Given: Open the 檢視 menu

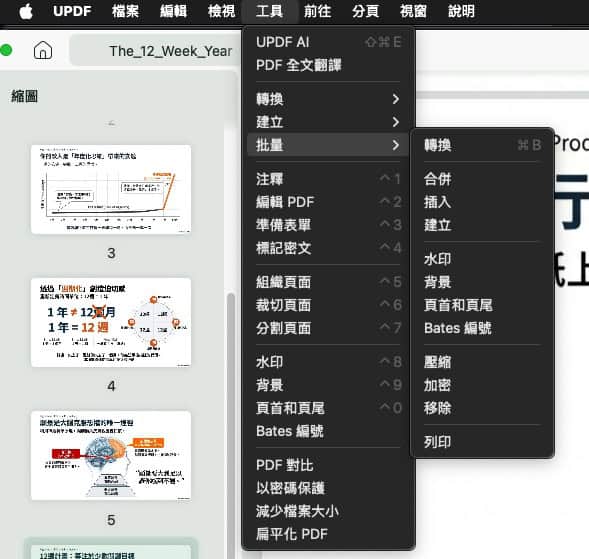Looking at the screenshot, I should tap(221, 11).
